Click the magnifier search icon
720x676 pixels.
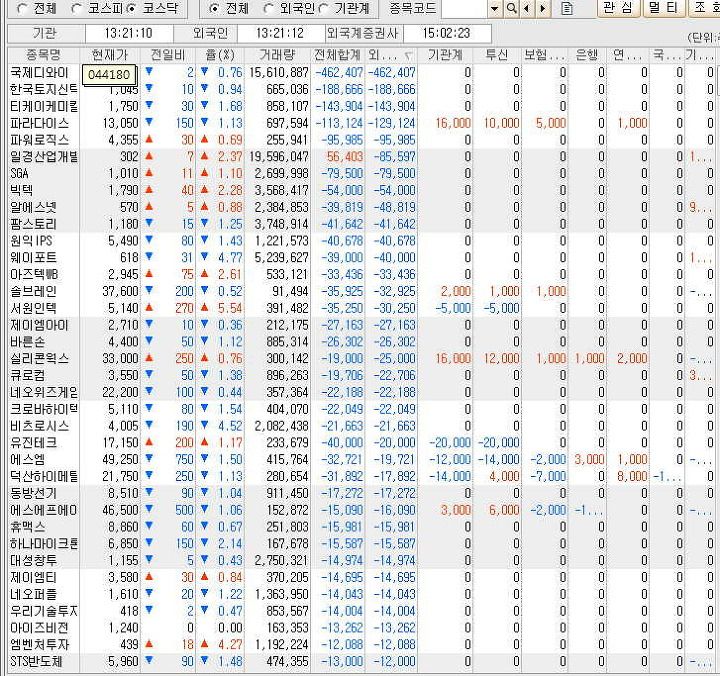[511, 8]
